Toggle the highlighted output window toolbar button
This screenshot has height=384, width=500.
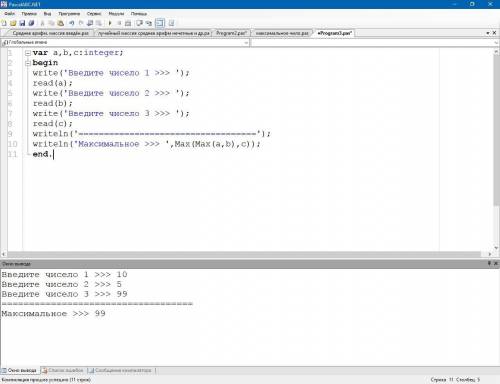[160, 23]
